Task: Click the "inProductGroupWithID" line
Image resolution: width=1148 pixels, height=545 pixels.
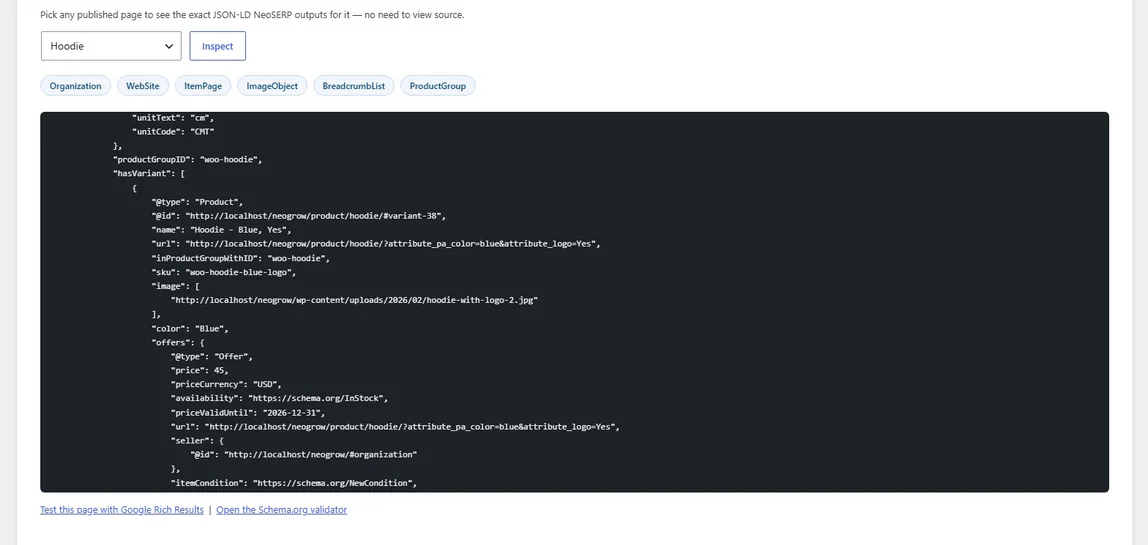Action: (241, 258)
